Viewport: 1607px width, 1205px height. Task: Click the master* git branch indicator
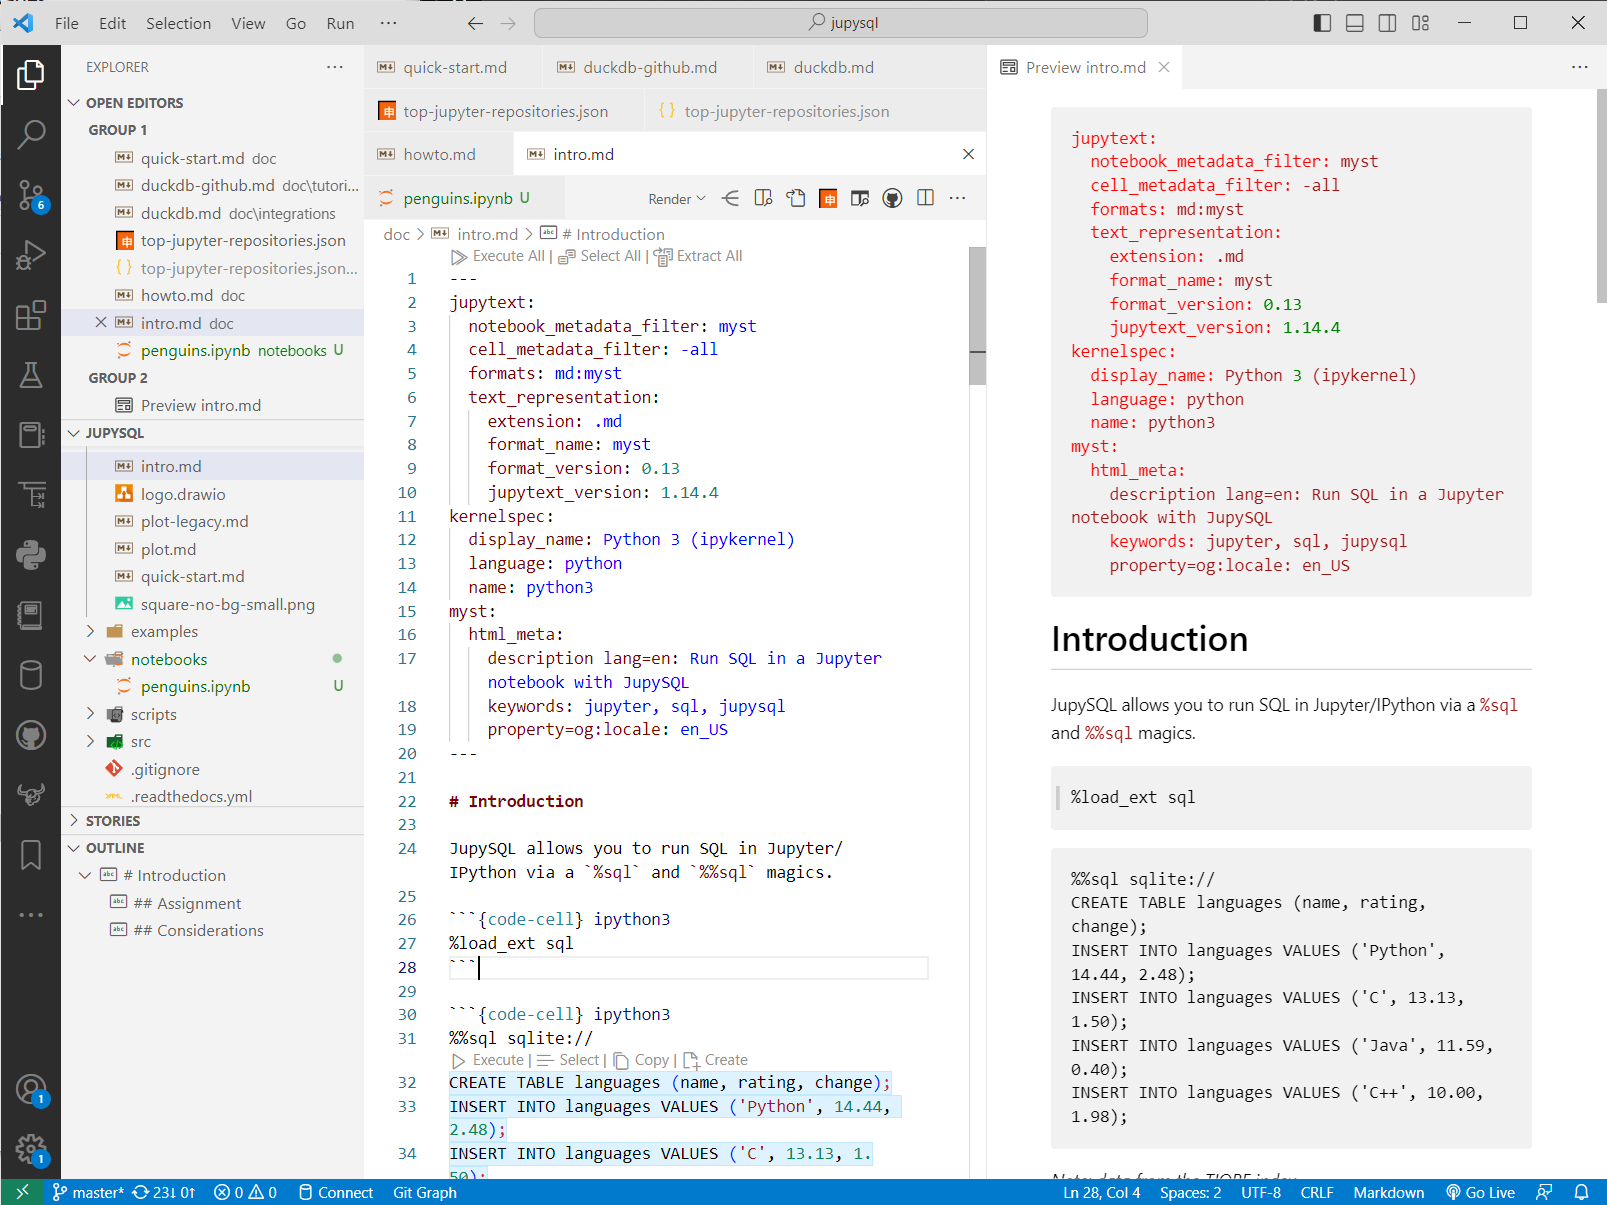pos(88,1192)
